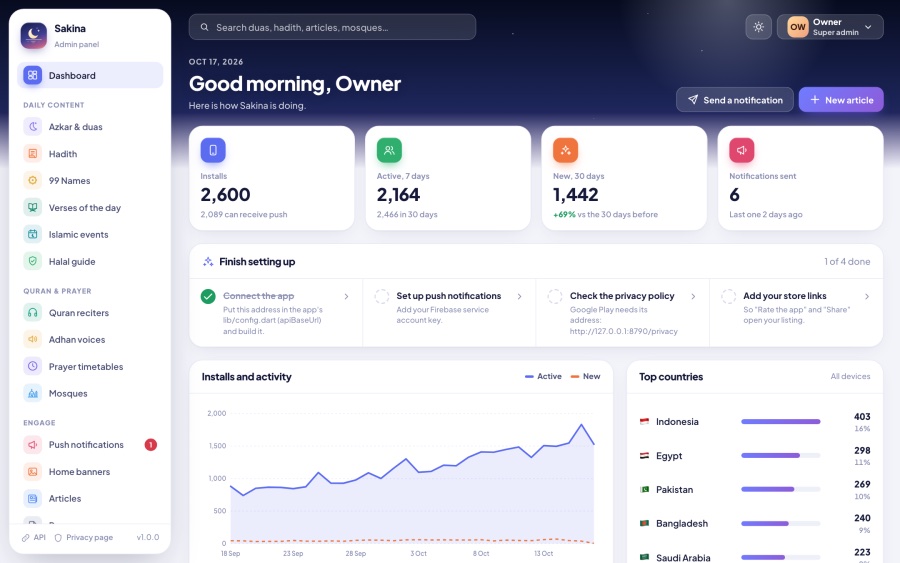This screenshot has height=563, width=900.
Task: Open the Home banners image icon
Action: pos(33,471)
